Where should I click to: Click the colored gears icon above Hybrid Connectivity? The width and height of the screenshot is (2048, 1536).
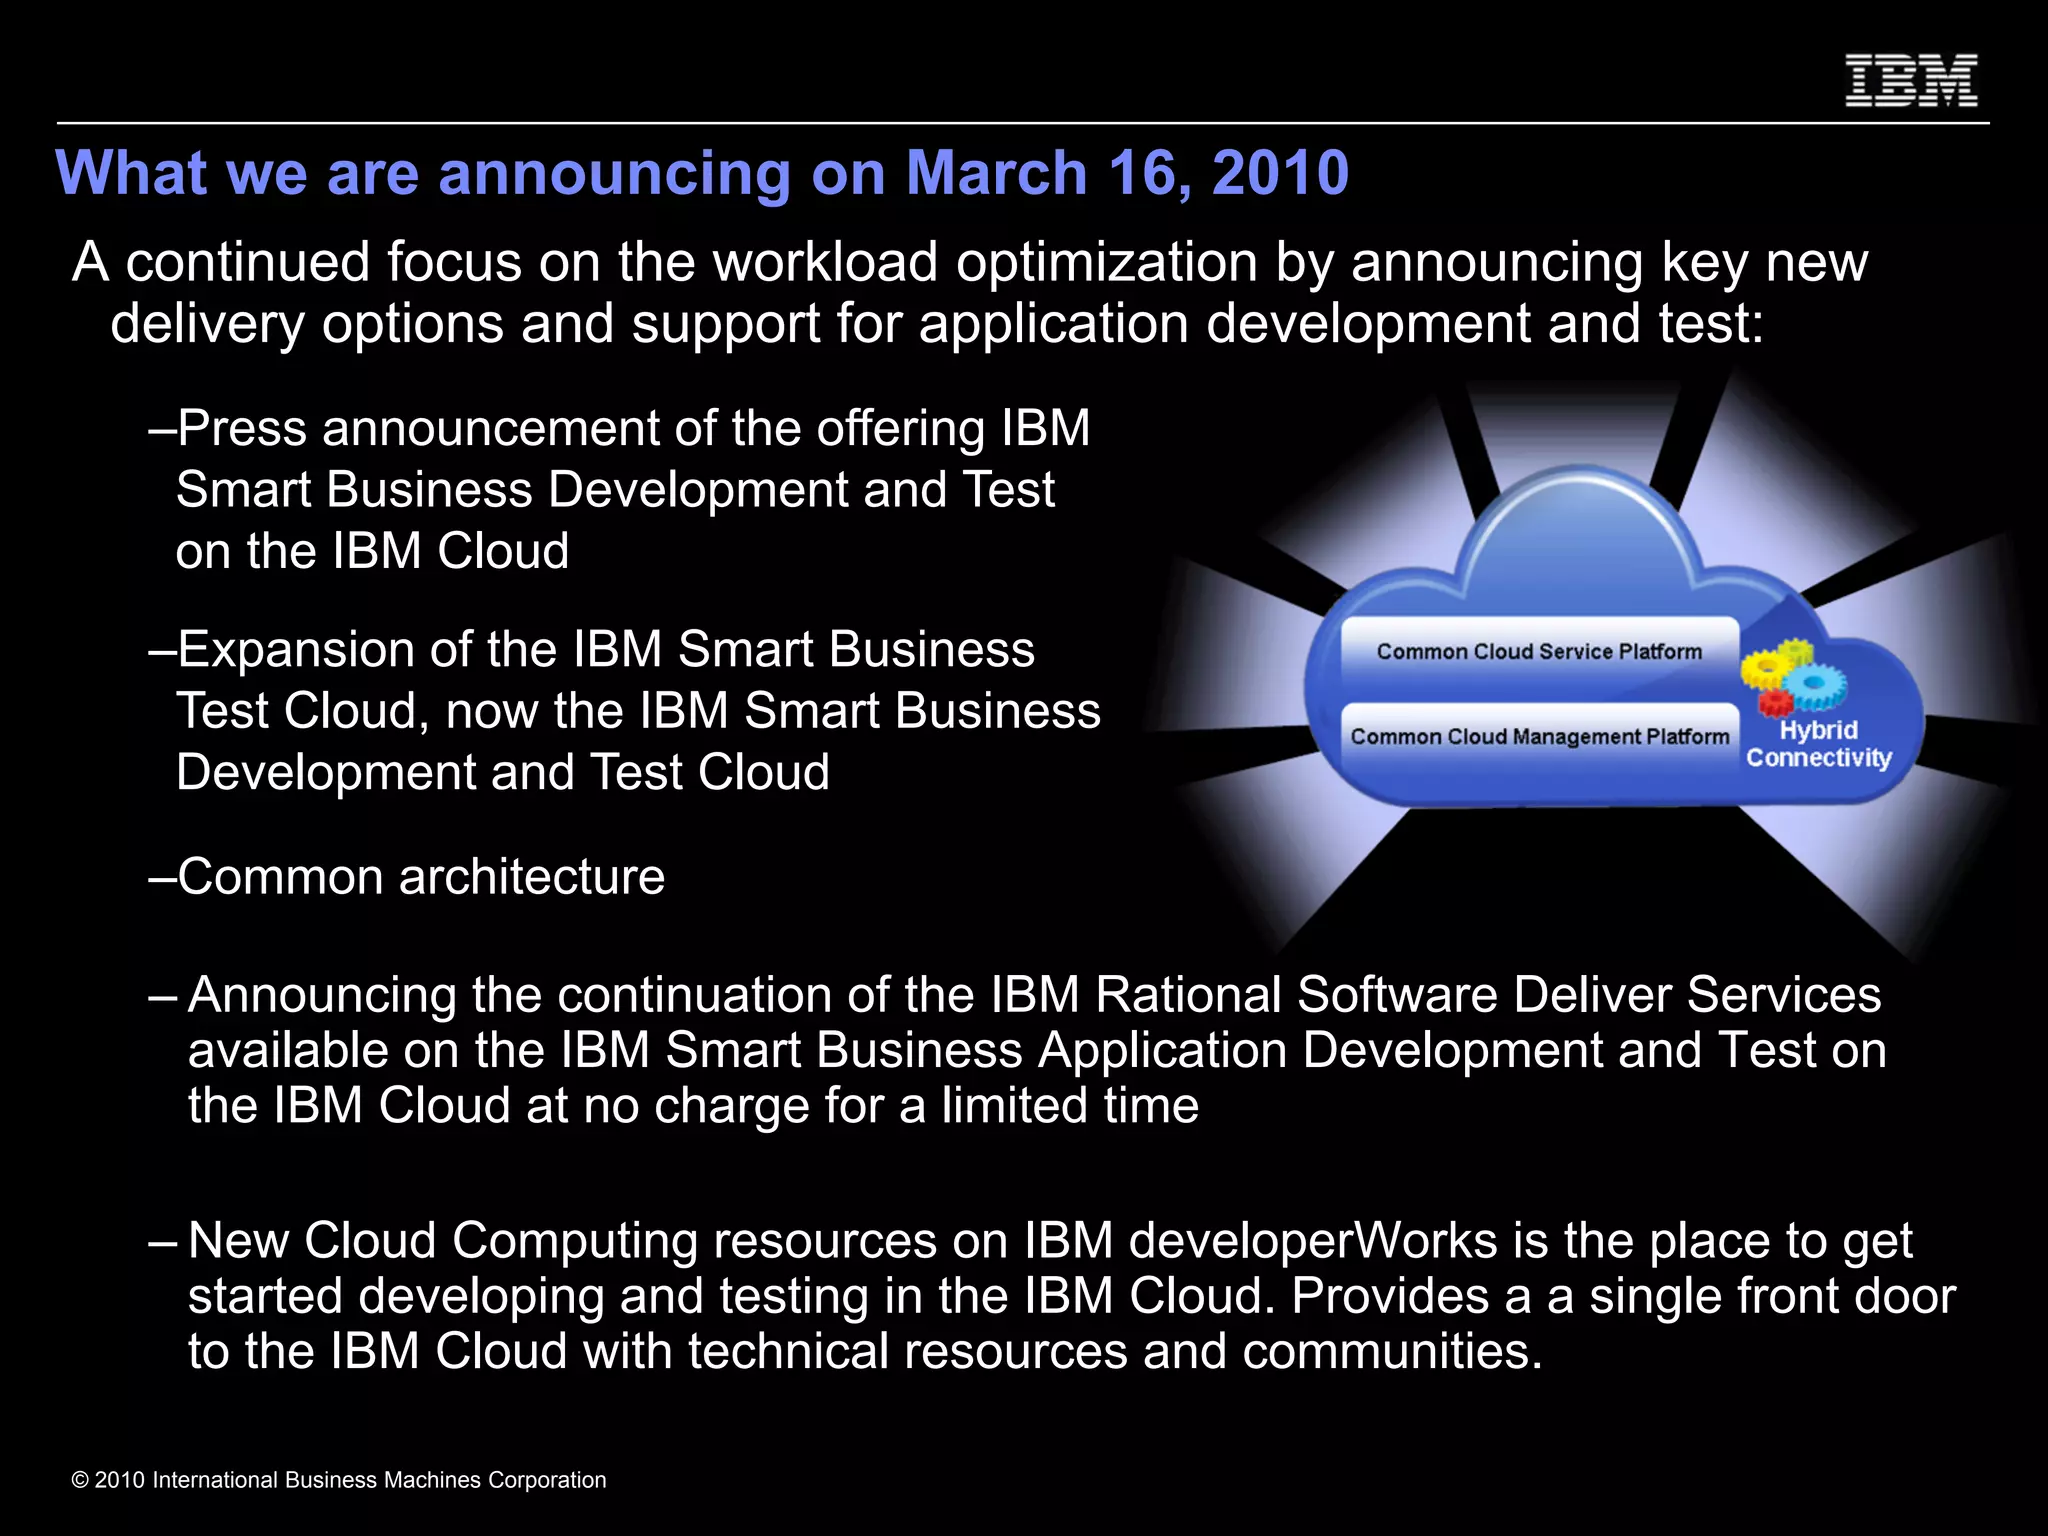pos(1794,677)
